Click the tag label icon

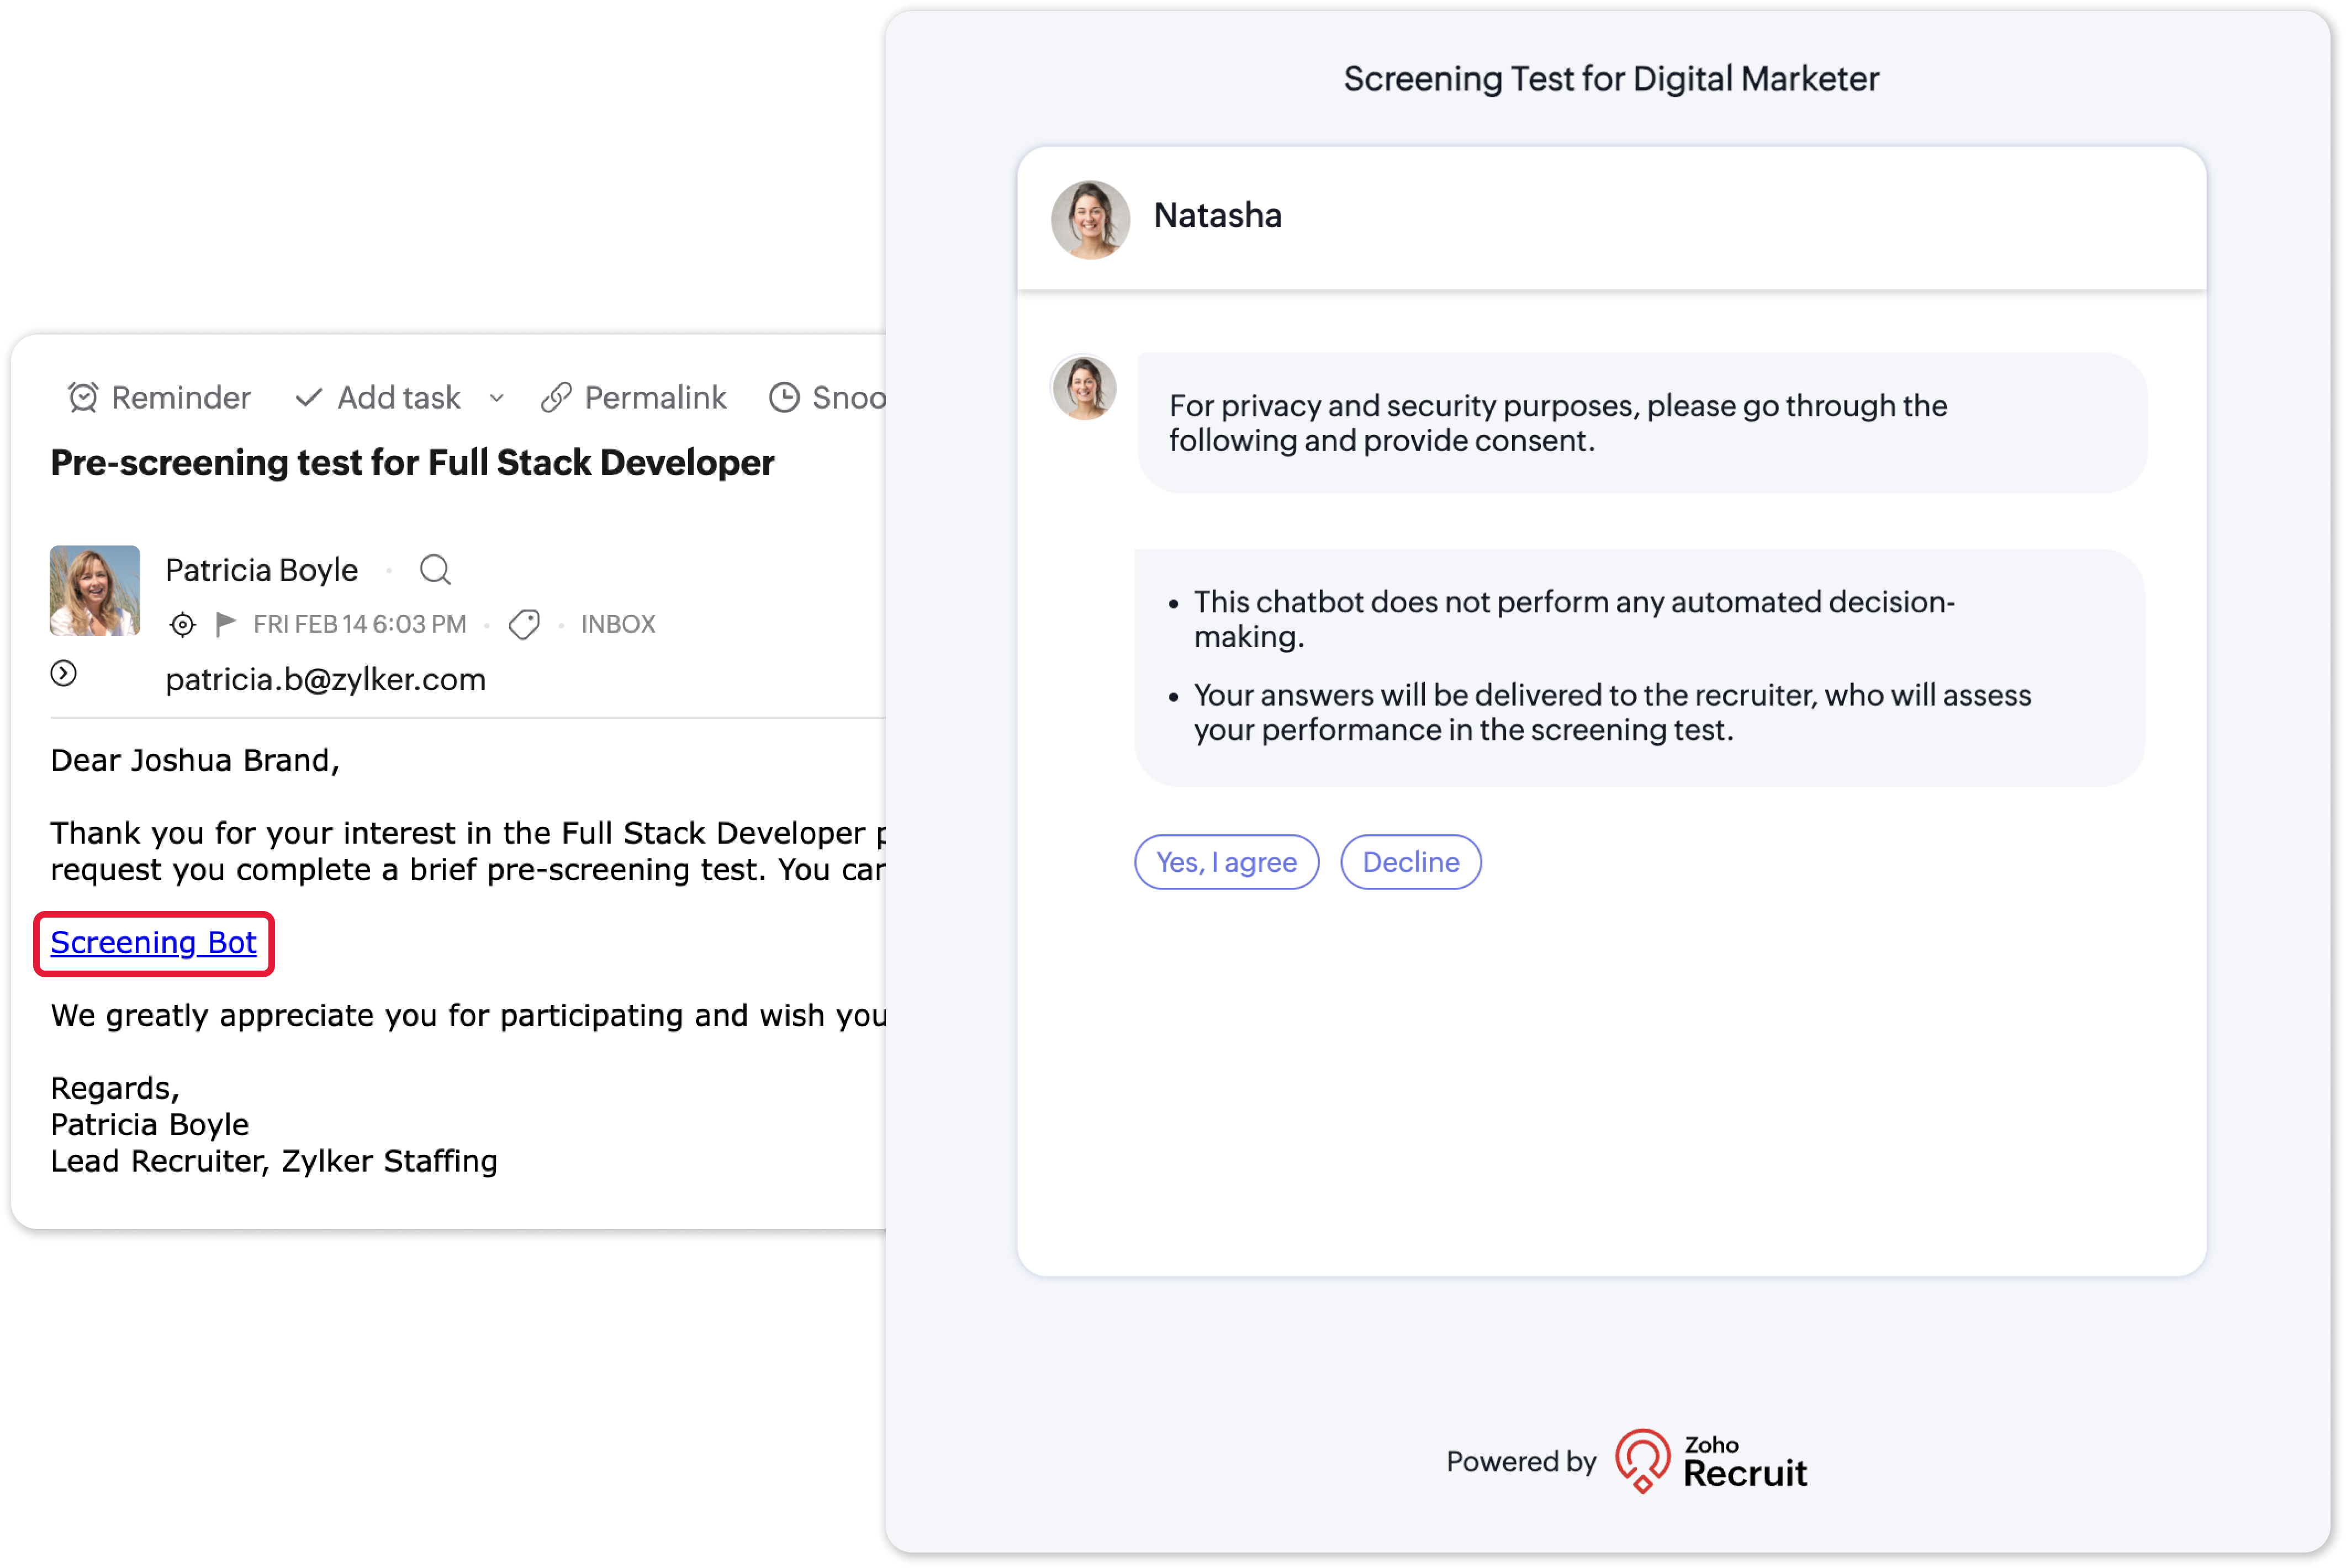click(x=524, y=625)
